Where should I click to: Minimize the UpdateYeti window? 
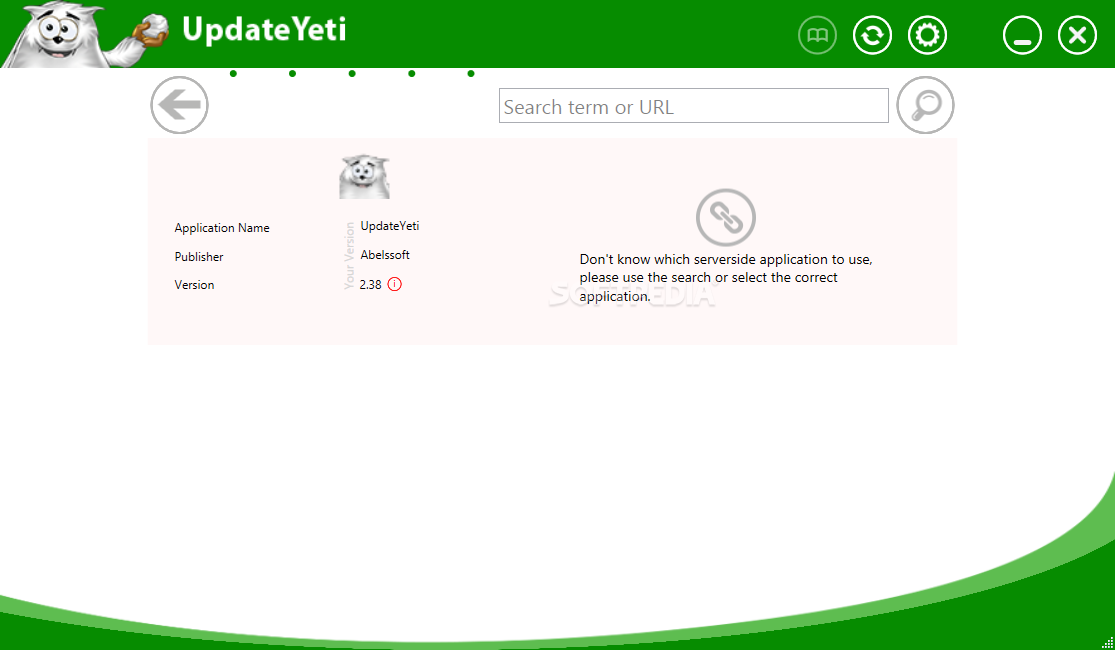point(1023,35)
